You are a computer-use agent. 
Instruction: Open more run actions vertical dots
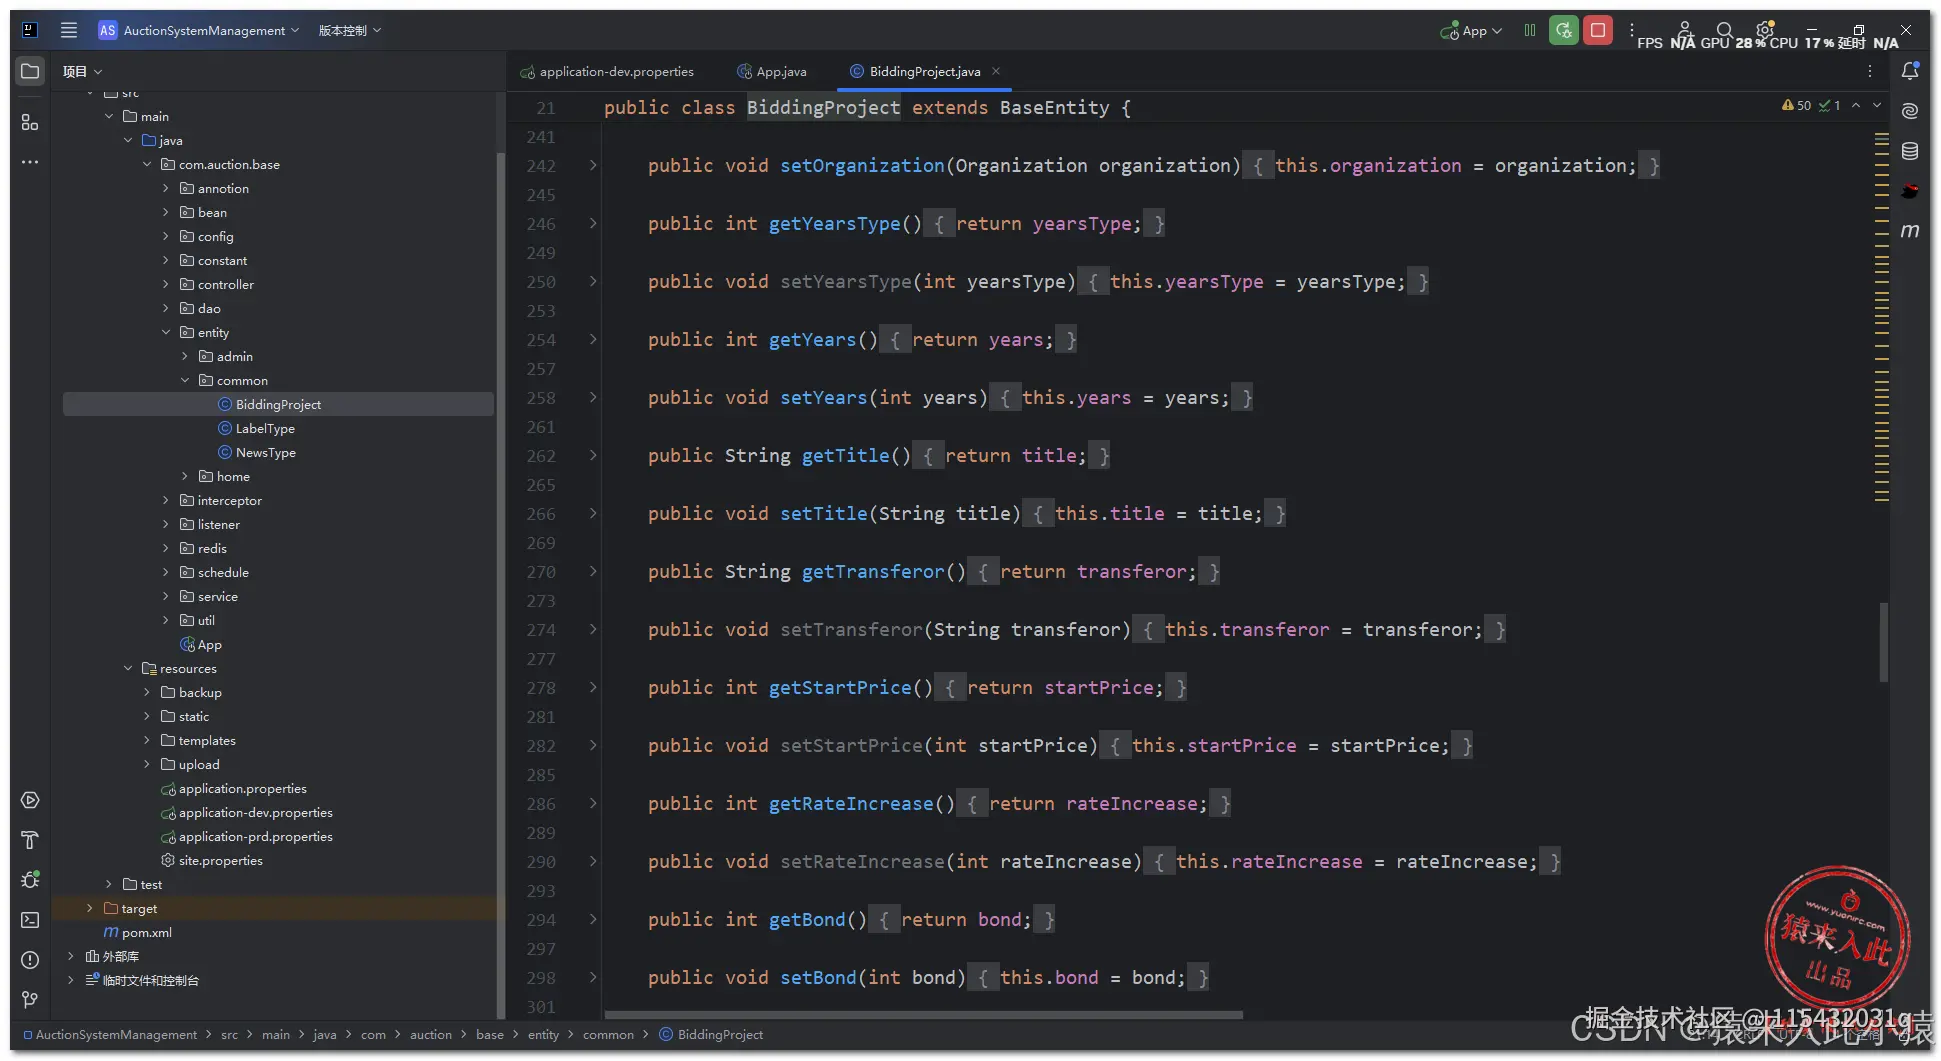1632,30
